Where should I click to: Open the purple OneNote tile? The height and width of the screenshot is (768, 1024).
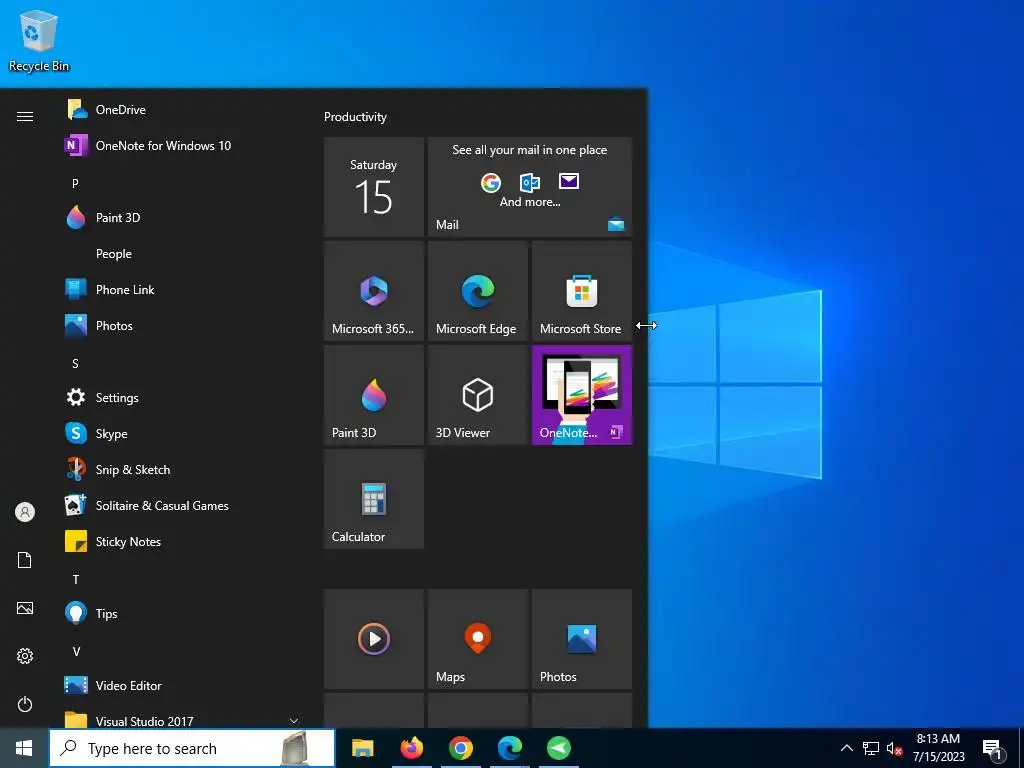tap(582, 395)
